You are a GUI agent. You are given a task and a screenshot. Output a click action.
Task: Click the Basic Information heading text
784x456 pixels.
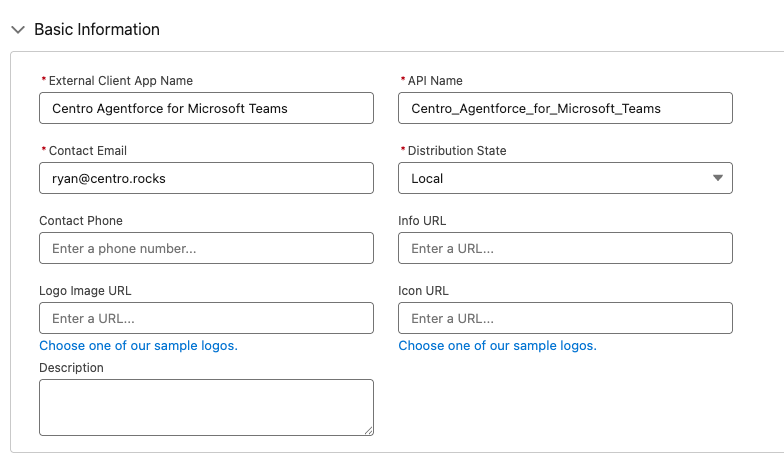coord(97,30)
